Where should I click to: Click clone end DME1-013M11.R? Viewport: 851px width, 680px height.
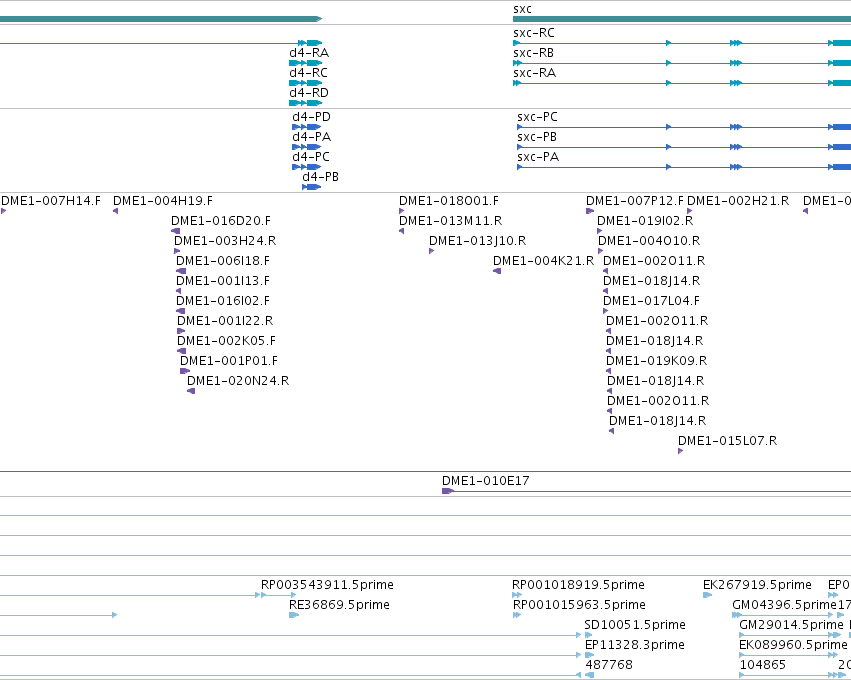450,221
